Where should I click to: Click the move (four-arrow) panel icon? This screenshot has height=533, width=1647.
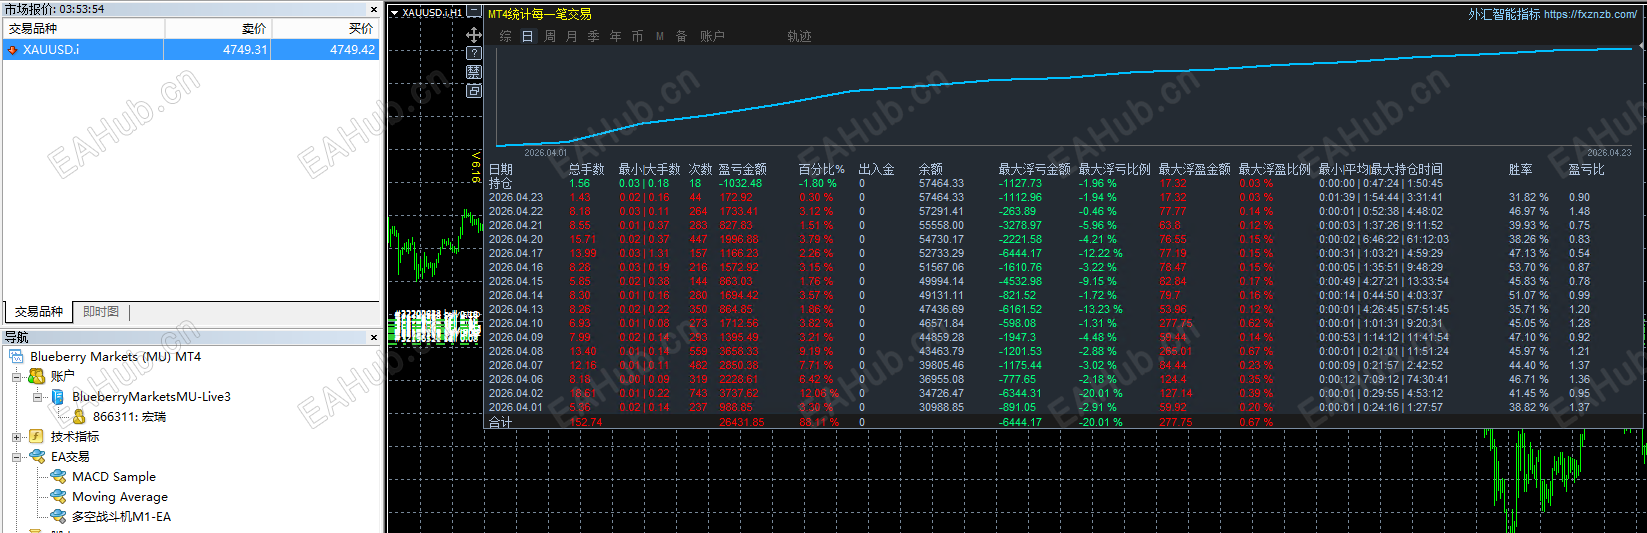tap(474, 35)
